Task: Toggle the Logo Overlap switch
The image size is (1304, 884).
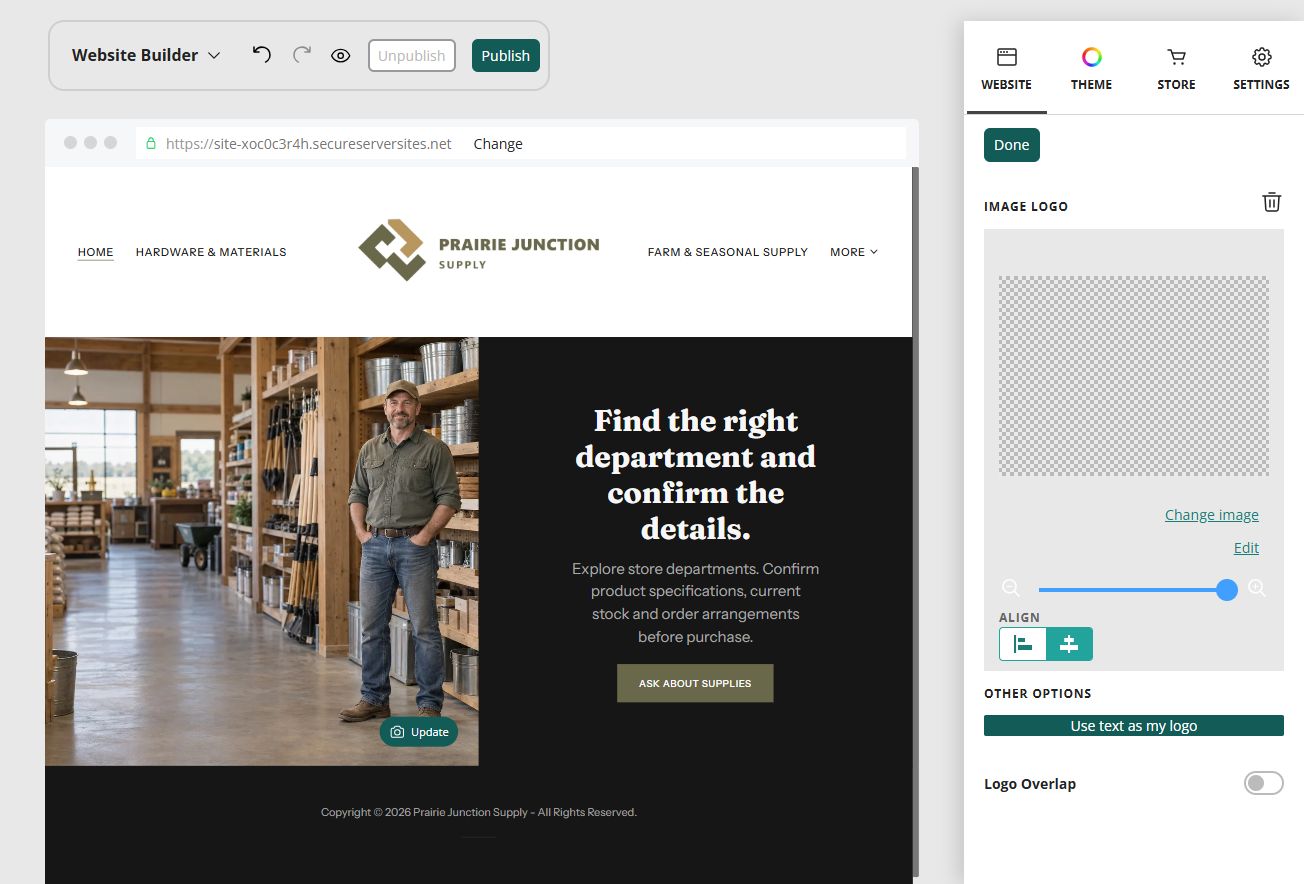Action: point(1263,783)
